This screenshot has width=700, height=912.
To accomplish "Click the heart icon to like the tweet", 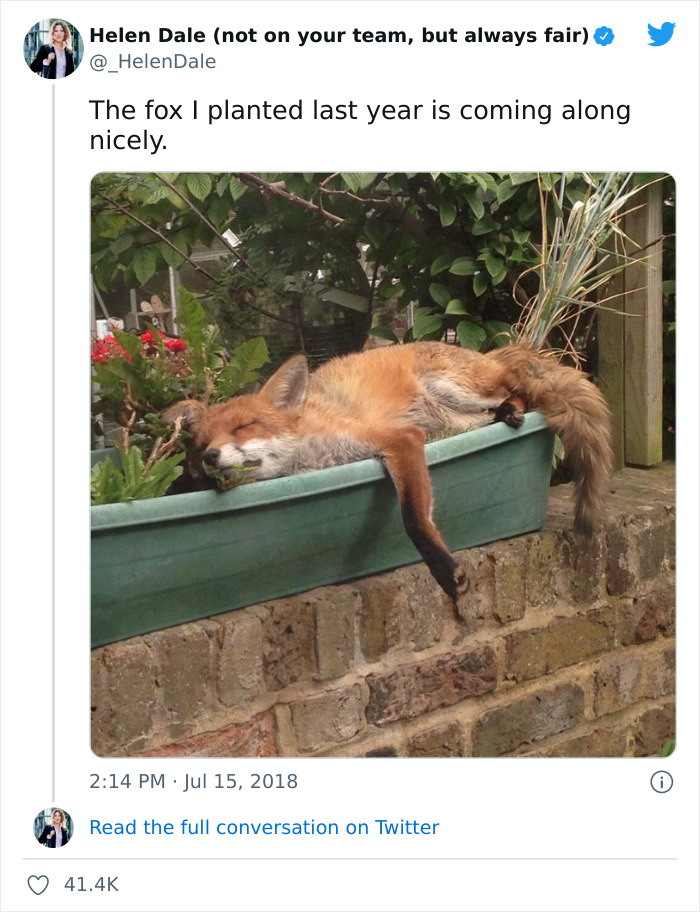I will pos(40,882).
